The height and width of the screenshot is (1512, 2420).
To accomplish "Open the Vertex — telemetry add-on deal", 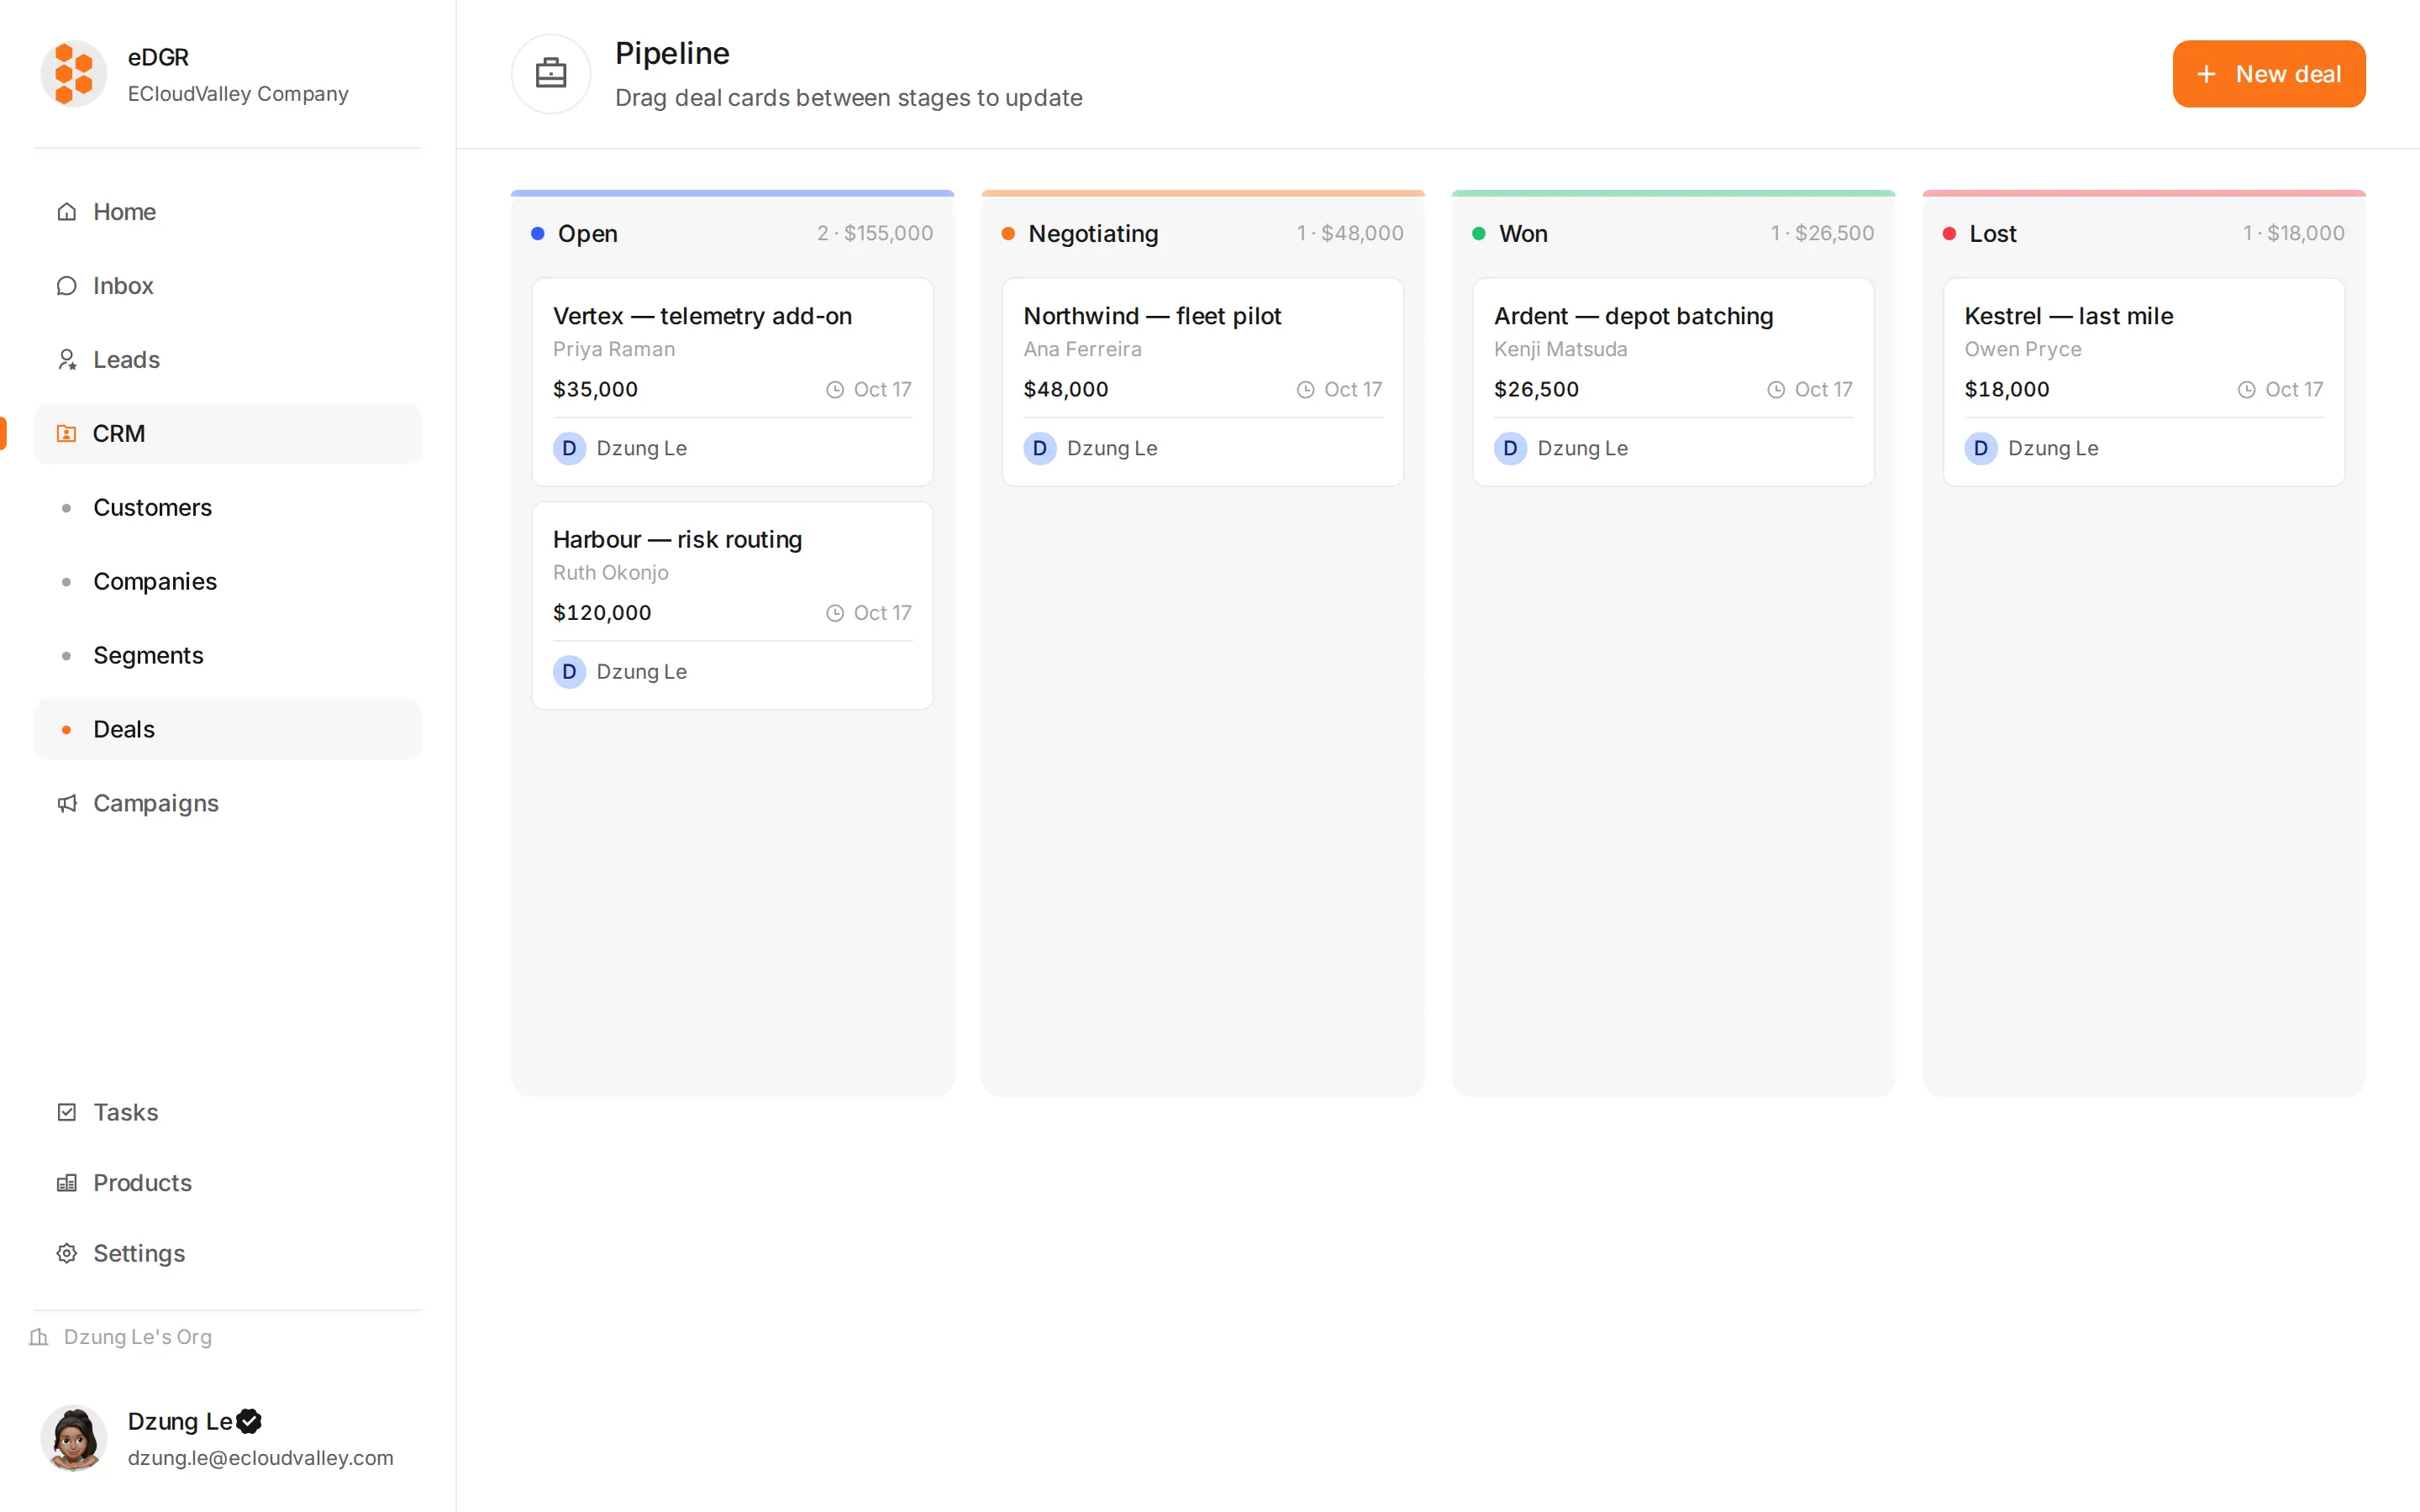I will tap(732, 383).
